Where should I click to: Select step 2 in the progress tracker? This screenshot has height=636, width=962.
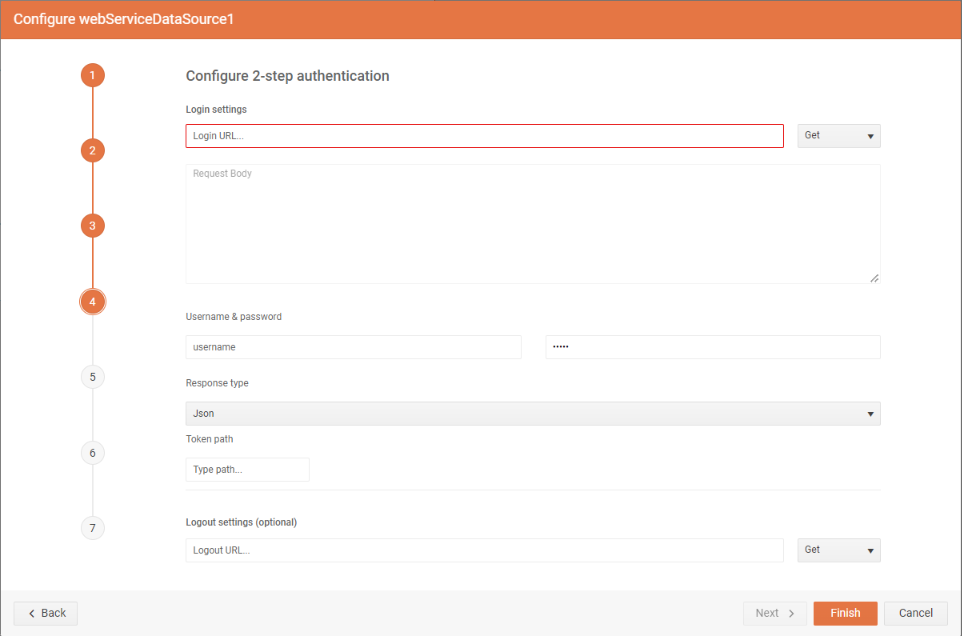click(x=92, y=150)
